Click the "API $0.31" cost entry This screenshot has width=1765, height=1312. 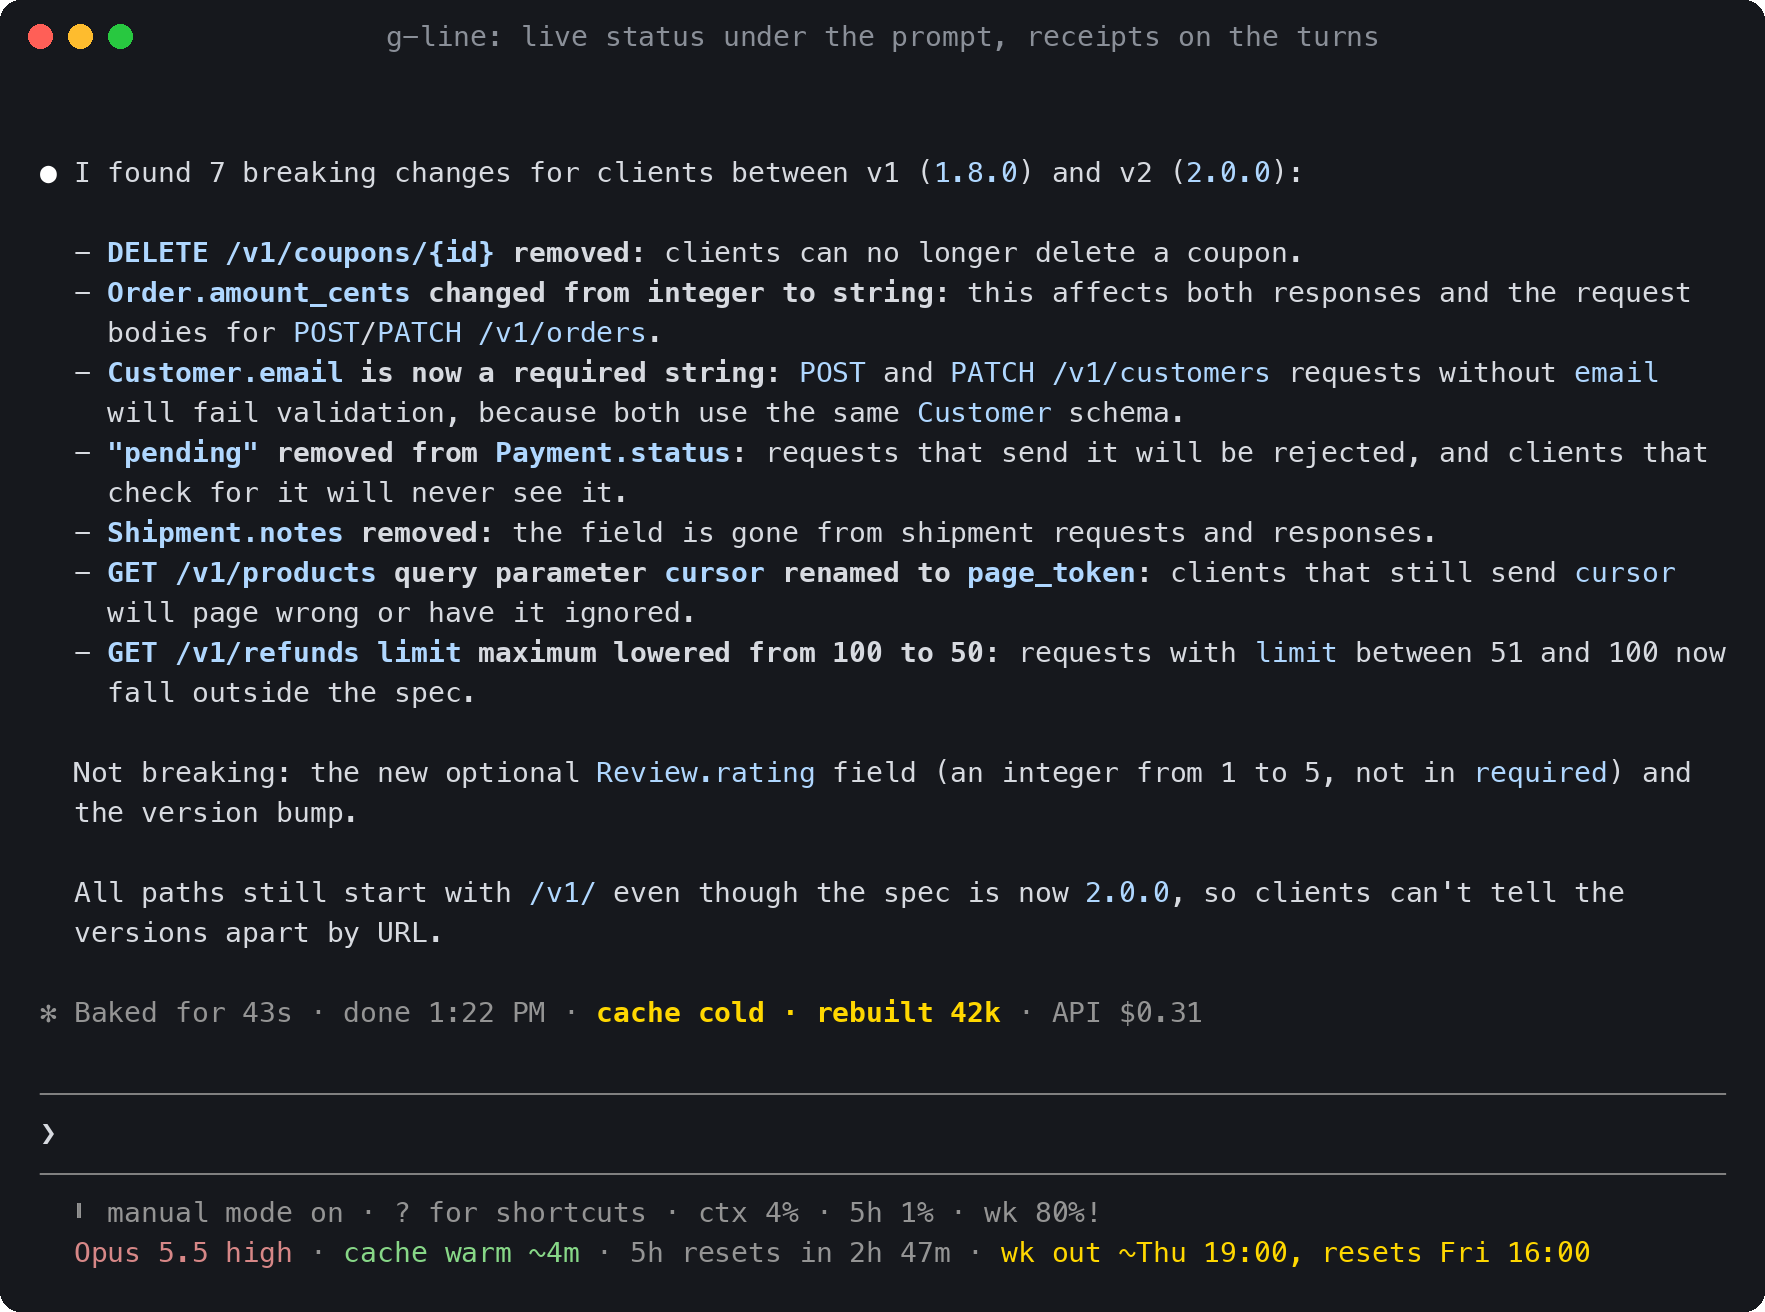[1127, 1013]
